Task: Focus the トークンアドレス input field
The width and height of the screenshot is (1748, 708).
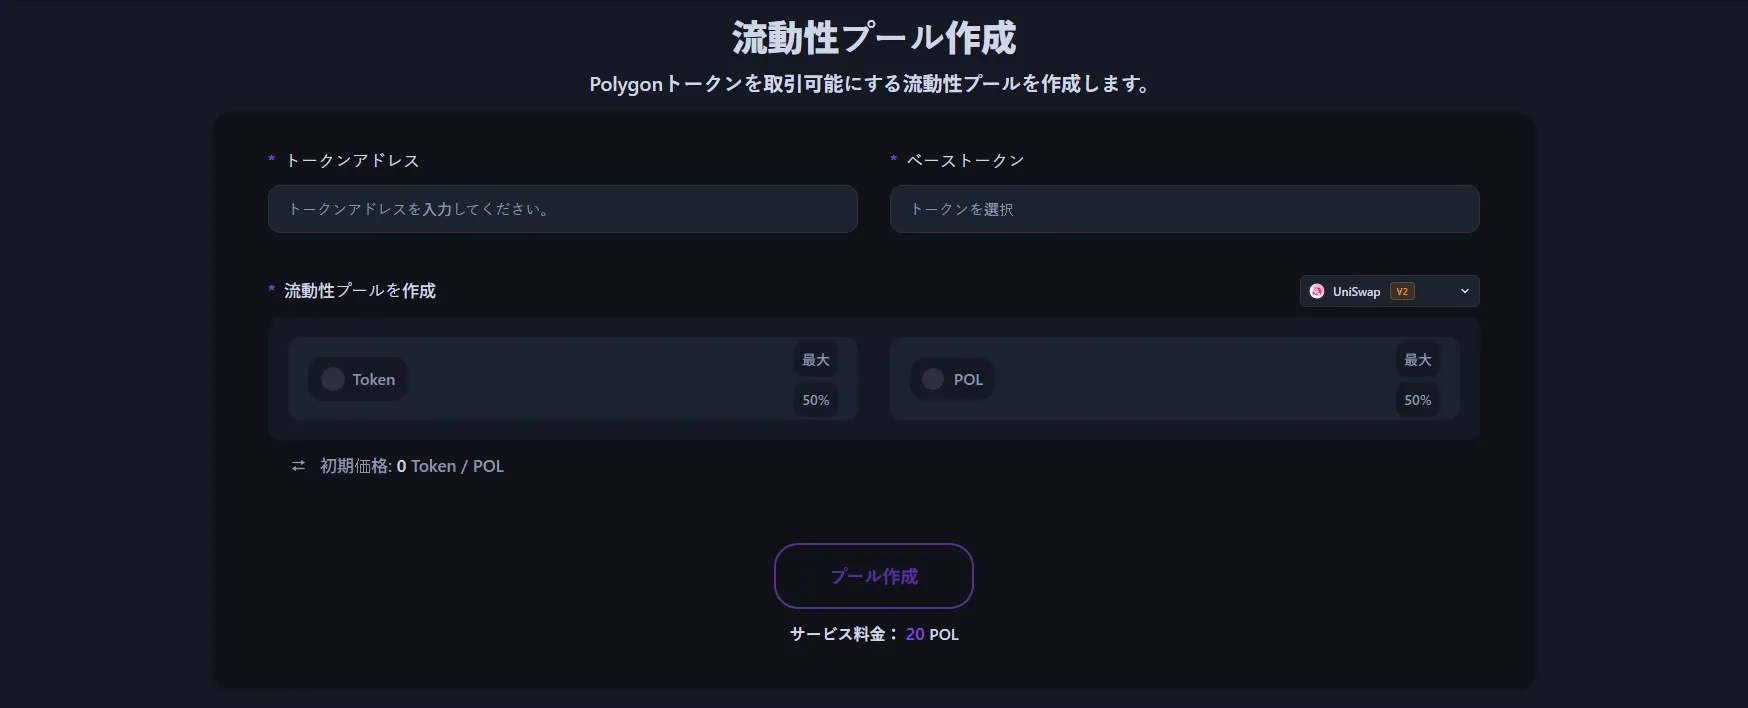Action: [562, 209]
